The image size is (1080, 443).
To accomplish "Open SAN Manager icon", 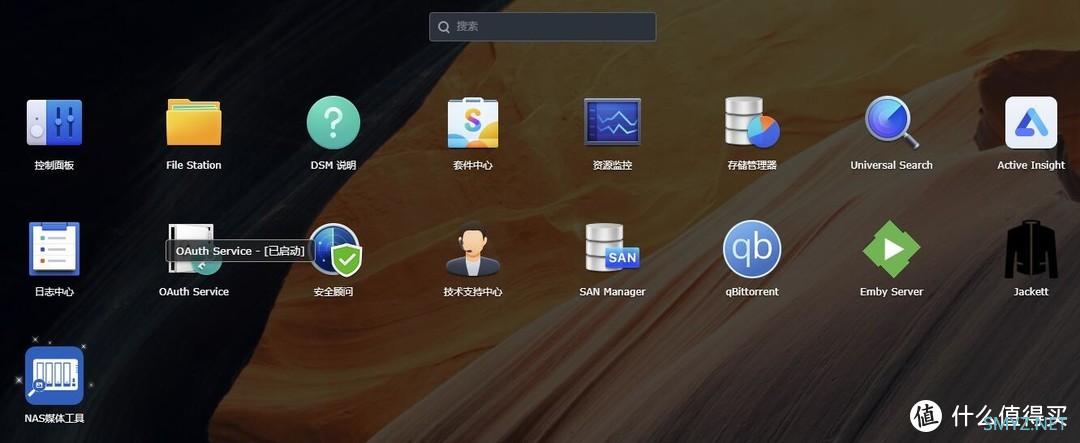I will (612, 248).
